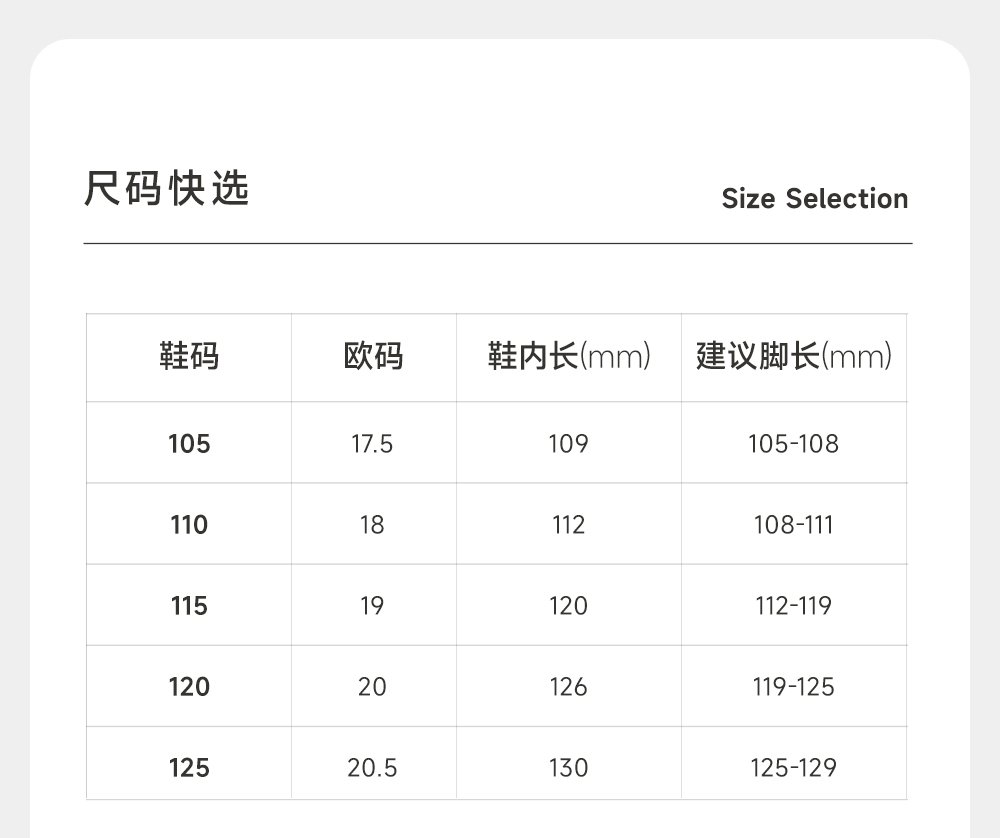Select the inner length 109 cell
1000x838 pixels.
(568, 443)
